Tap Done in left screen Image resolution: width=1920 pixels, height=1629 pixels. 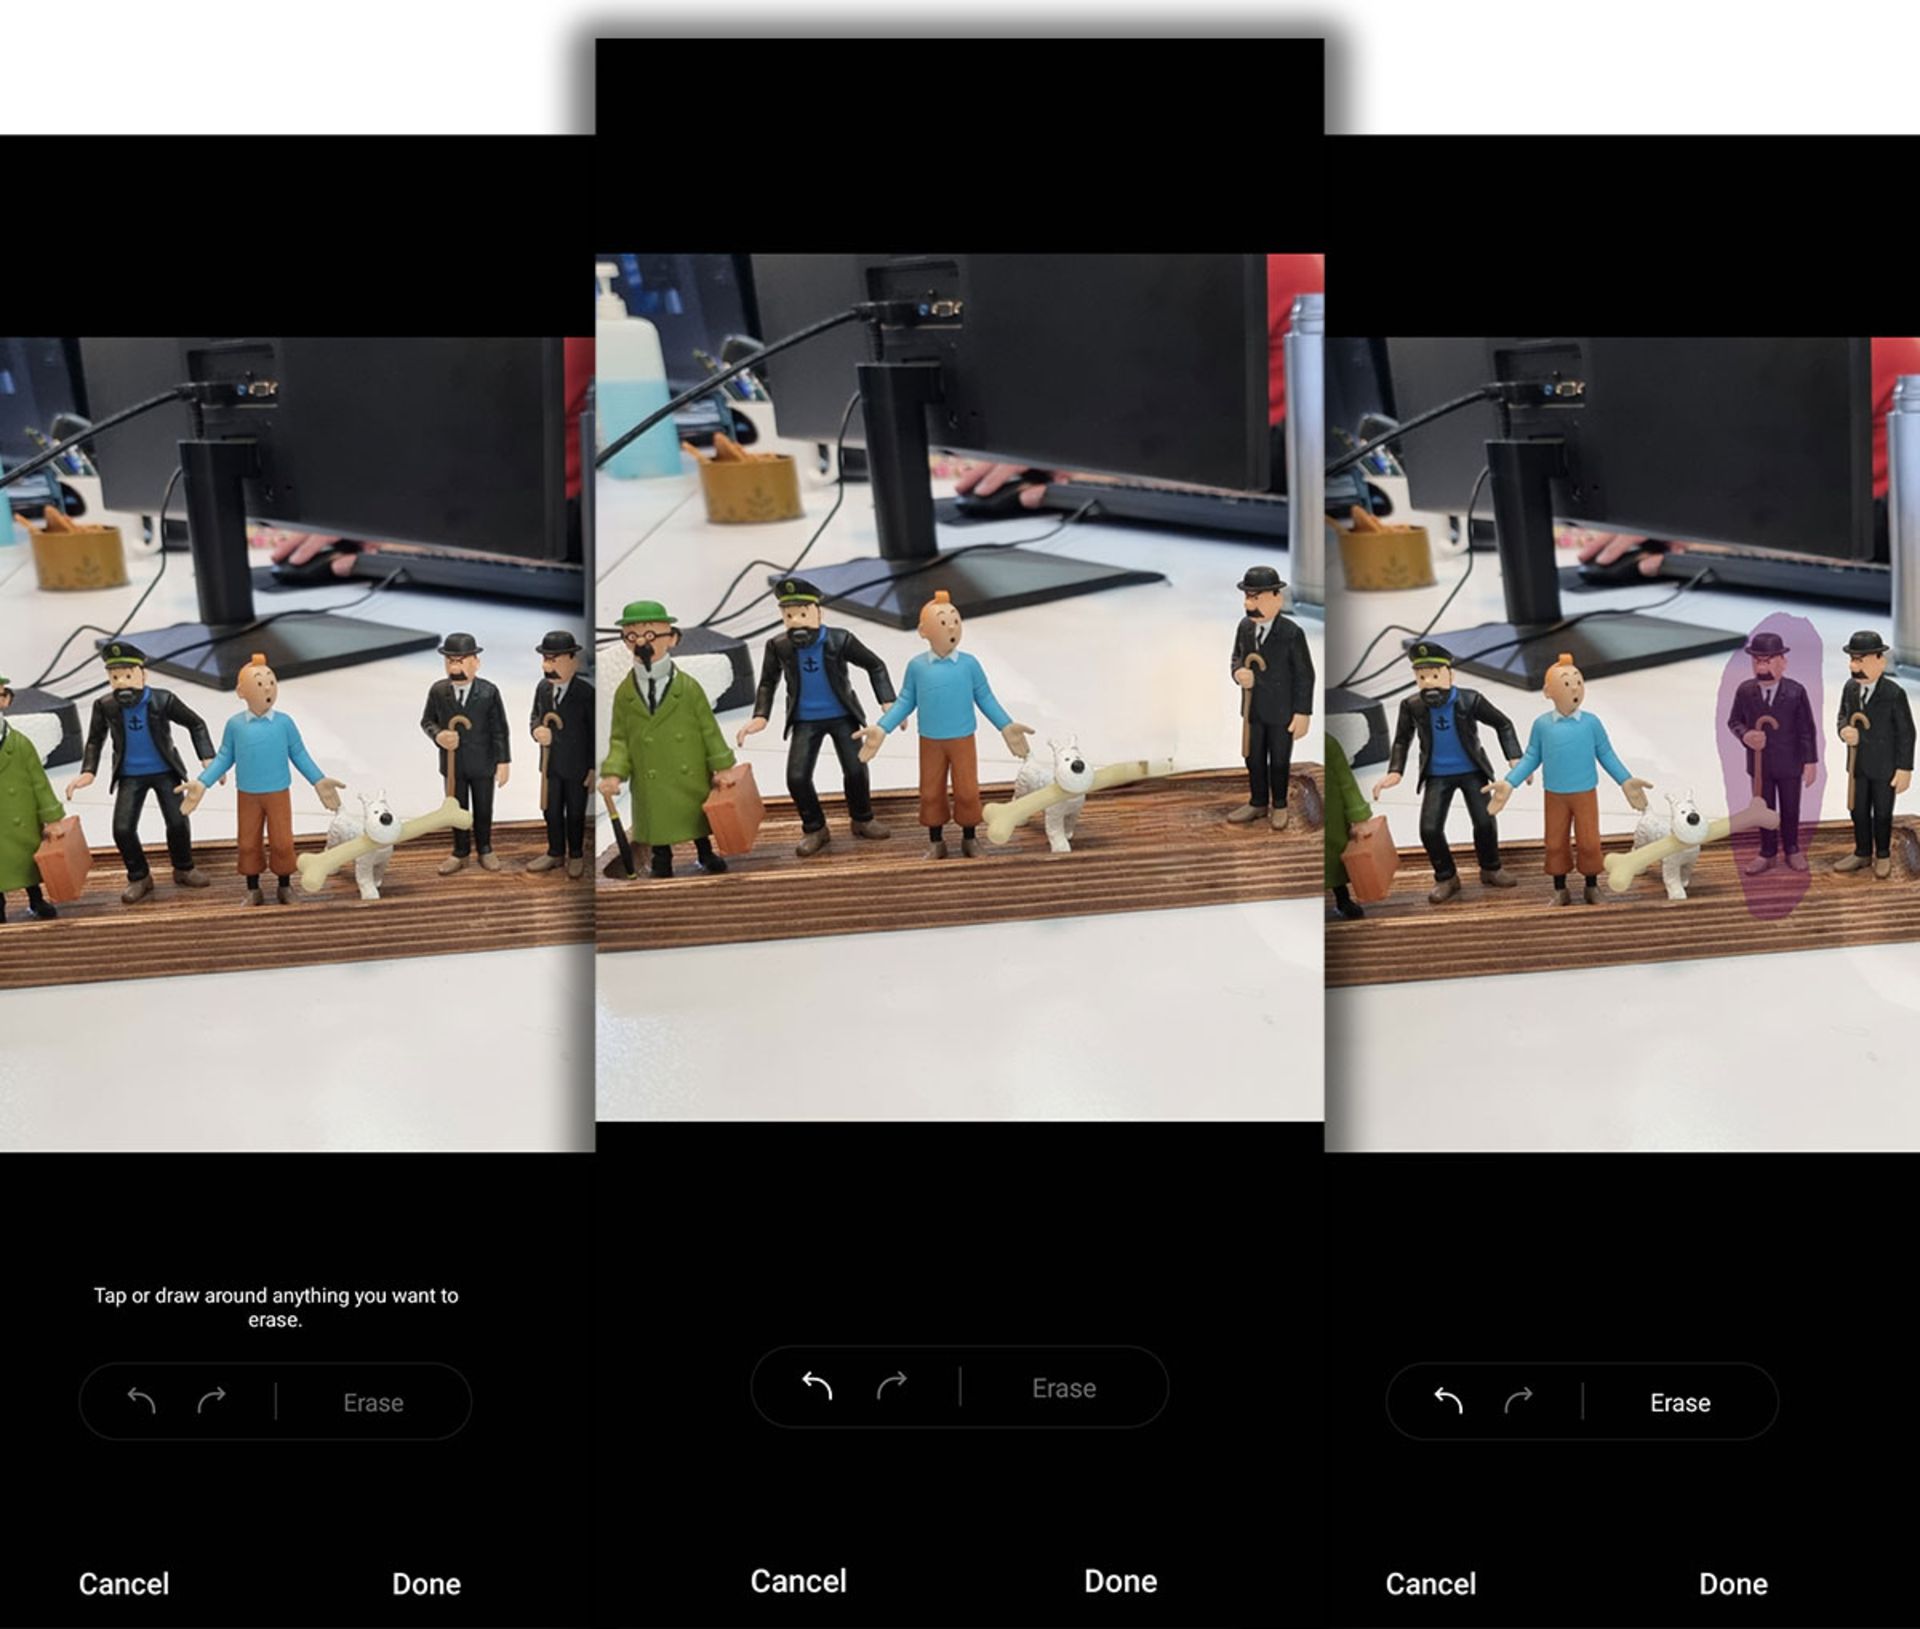(x=426, y=1584)
